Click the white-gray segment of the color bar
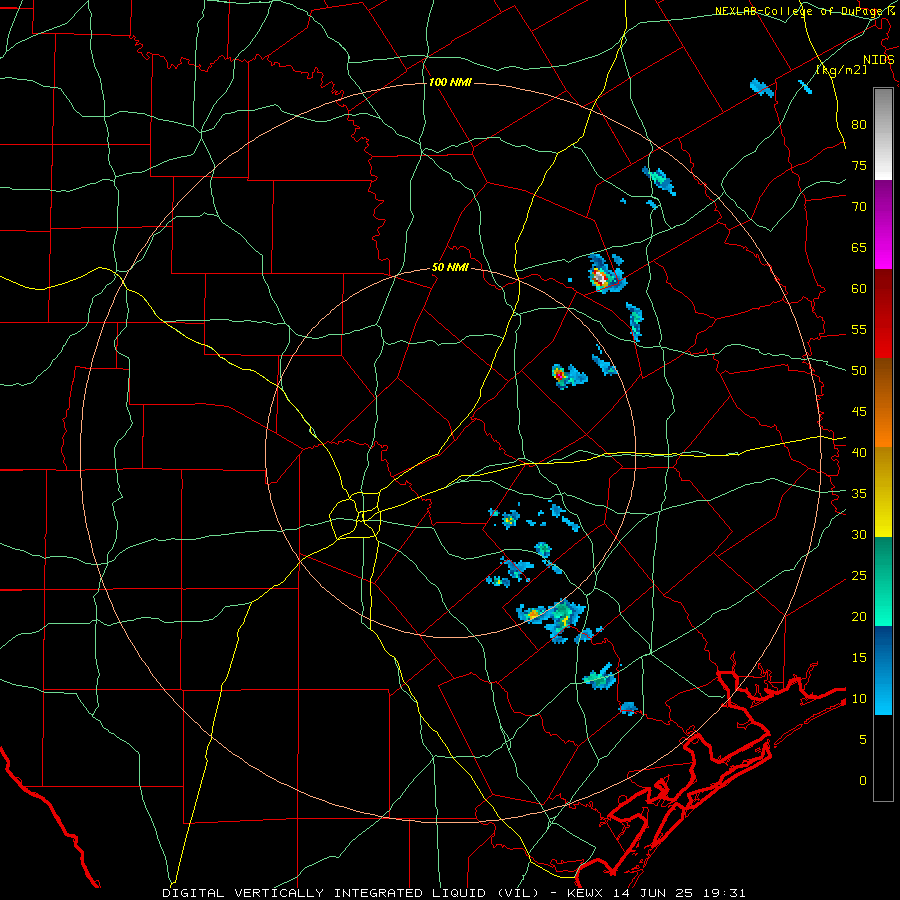 (x=883, y=134)
